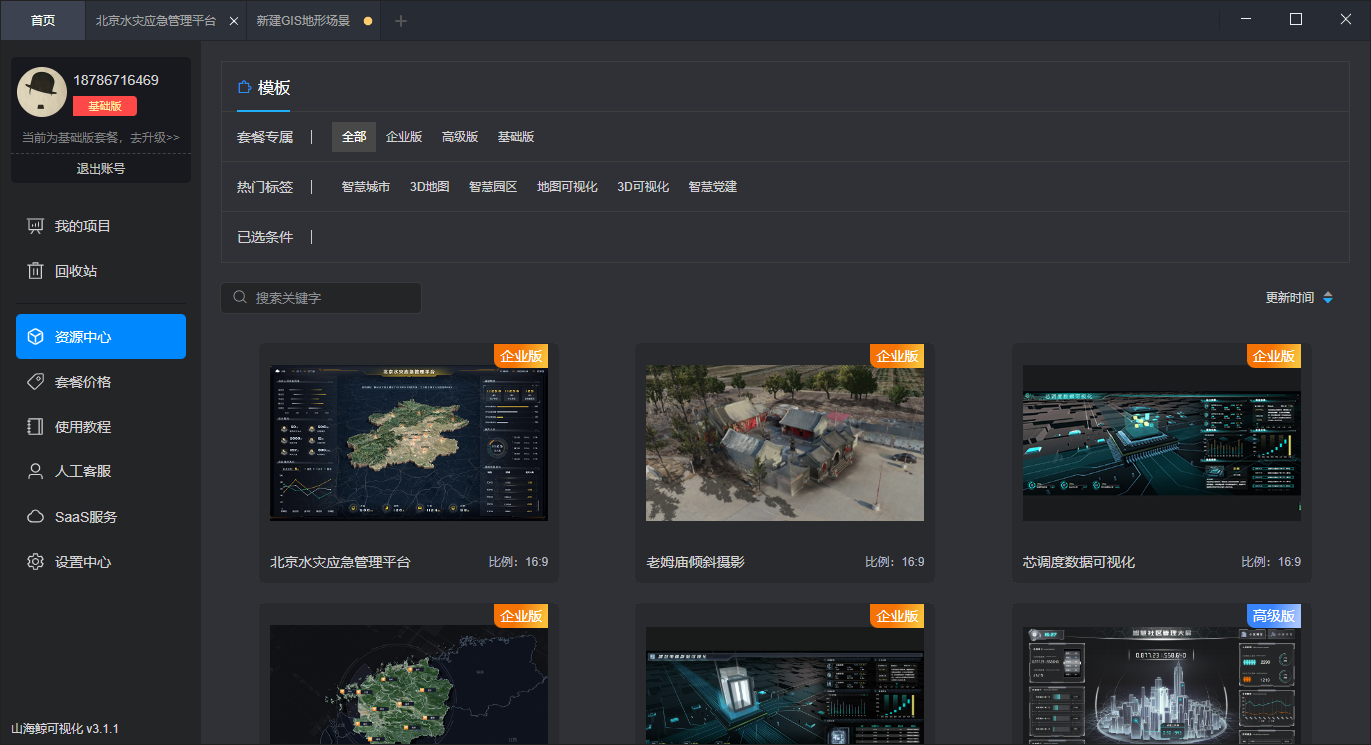This screenshot has height=745, width=1371.
Task: Click 退出账号 to log out
Action: point(101,169)
